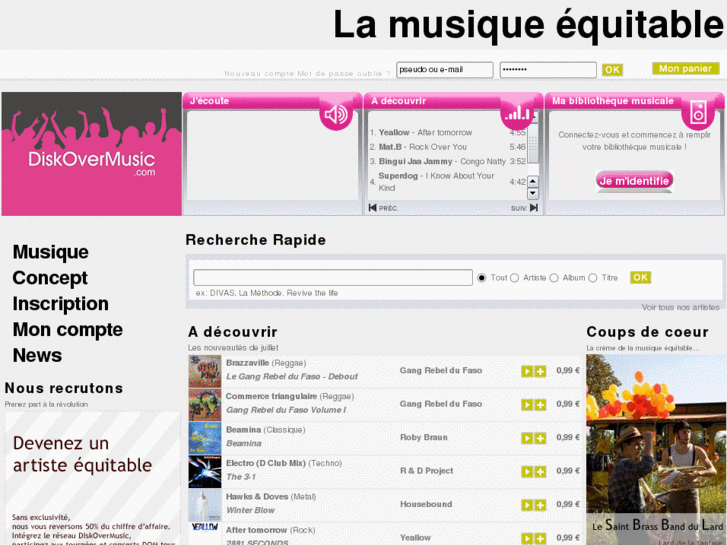Screen dimensions: 727x545
Task: Play the Commerce triangulaire track
Action: click(x=527, y=404)
